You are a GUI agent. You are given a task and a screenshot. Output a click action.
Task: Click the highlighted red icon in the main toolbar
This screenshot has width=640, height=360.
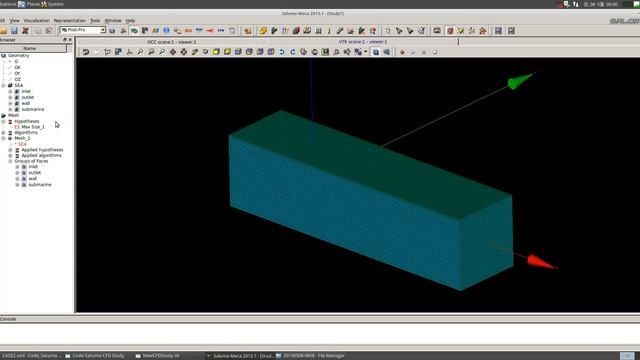click(x=450, y=31)
